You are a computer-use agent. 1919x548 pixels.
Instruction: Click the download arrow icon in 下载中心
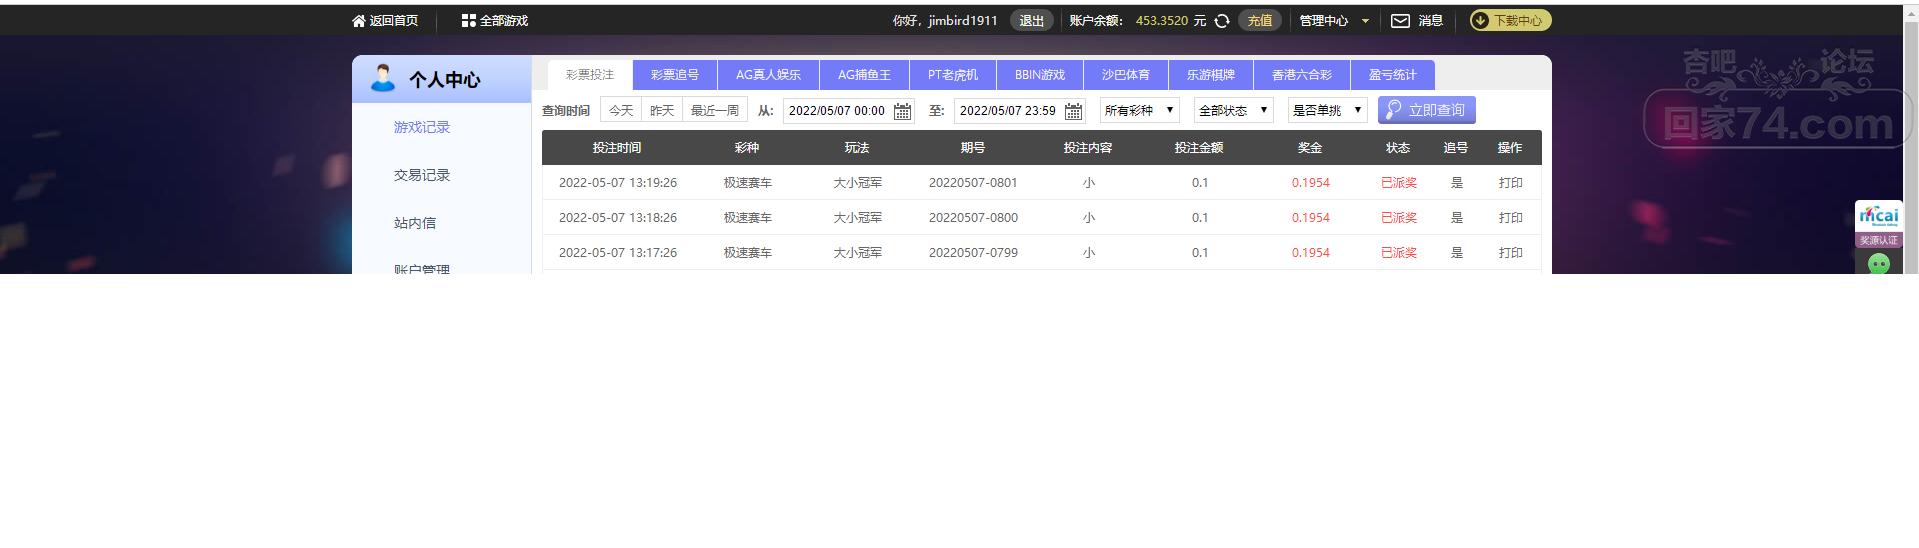1480,20
